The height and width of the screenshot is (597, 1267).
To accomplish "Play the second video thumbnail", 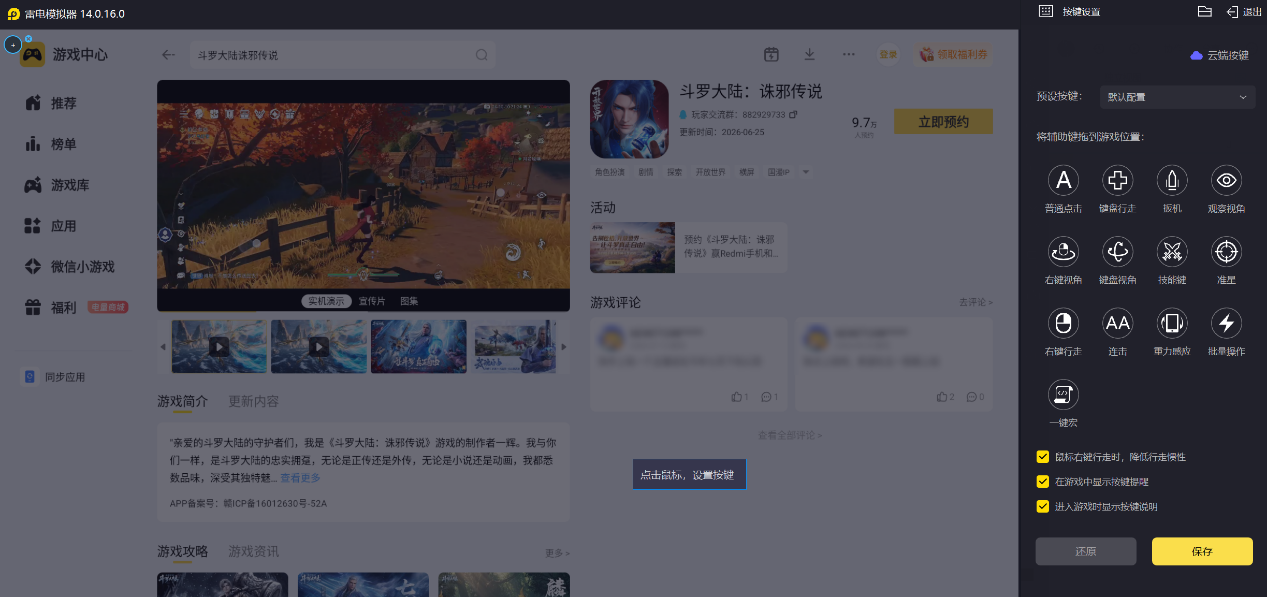I will [319, 346].
